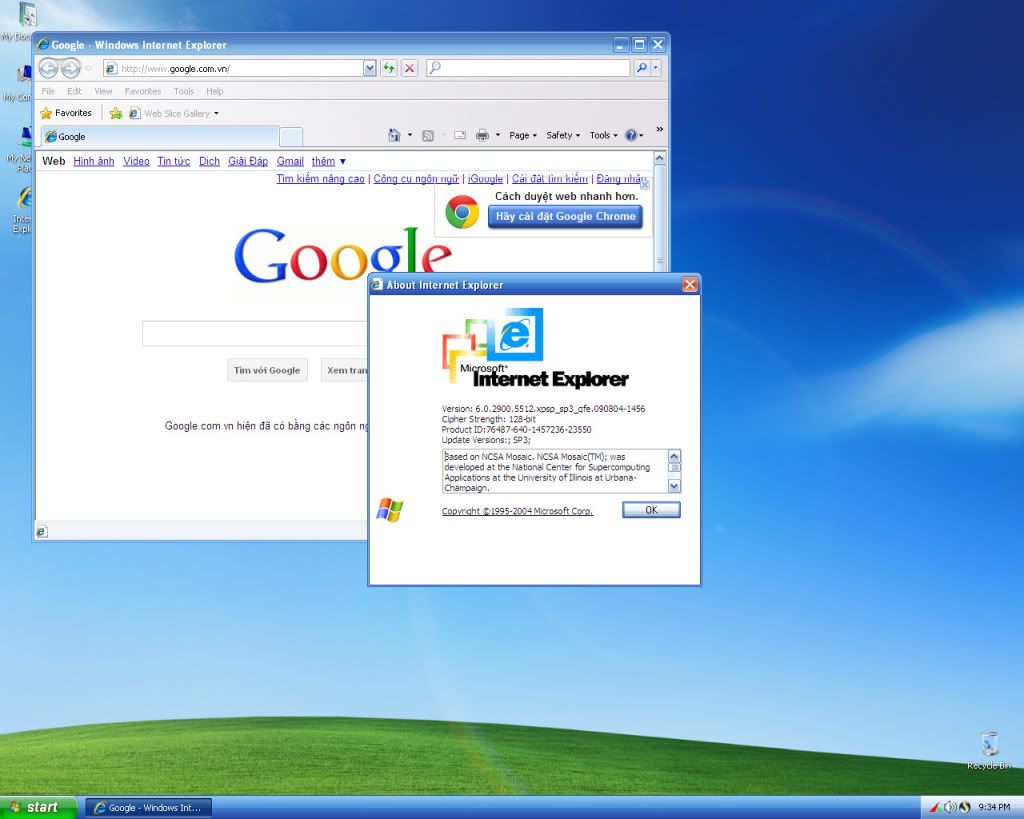The width and height of the screenshot is (1024, 819).
Task: Expand the address bar URL history dropdown
Action: click(370, 68)
